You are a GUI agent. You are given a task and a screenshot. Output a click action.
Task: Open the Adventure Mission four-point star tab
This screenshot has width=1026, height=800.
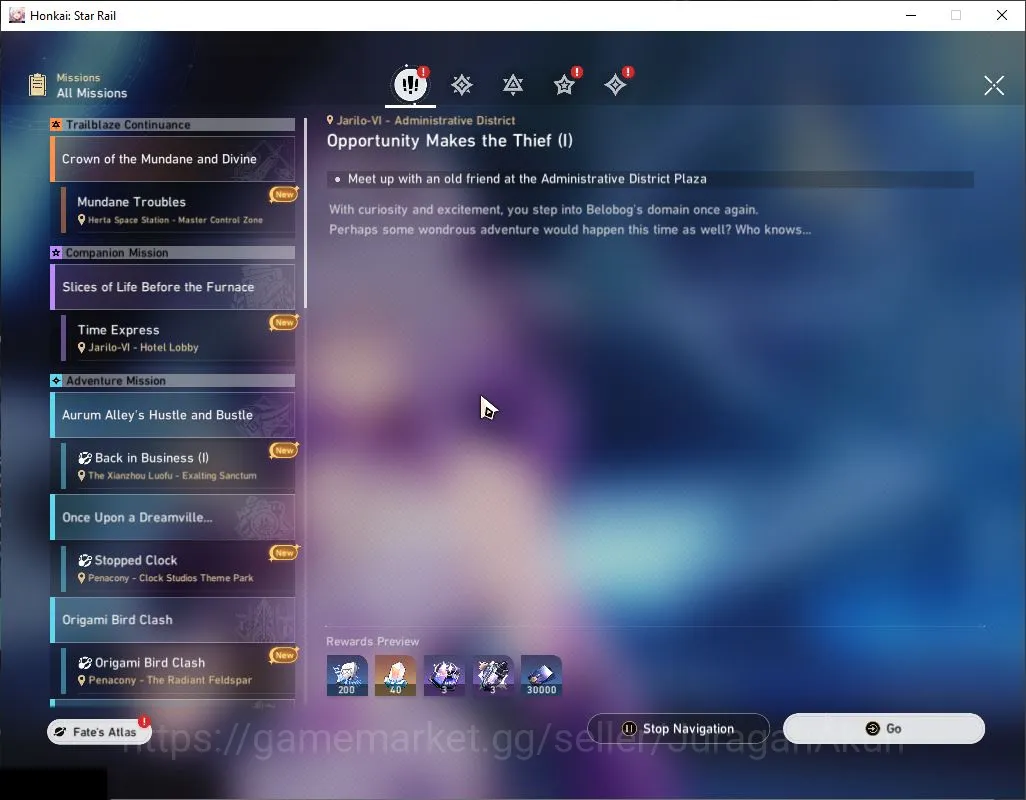[x=615, y=85]
